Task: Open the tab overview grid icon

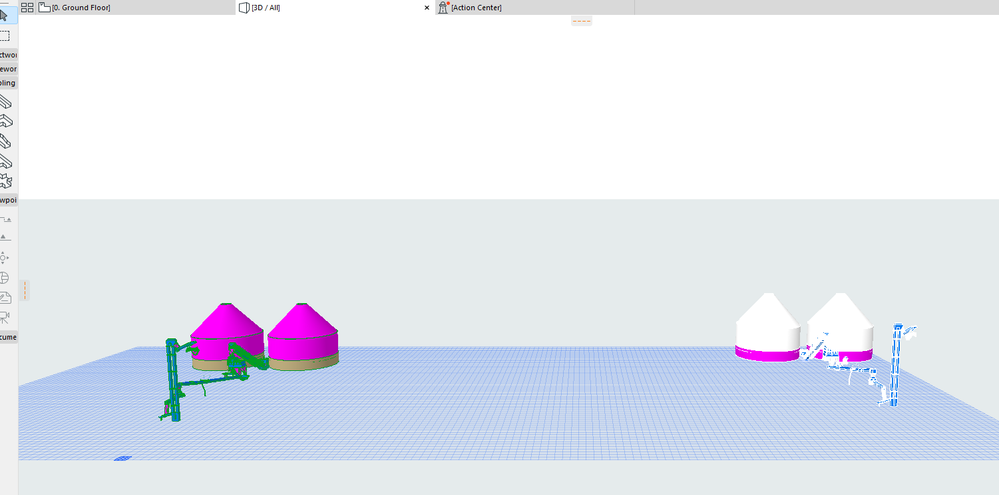Action: [27, 8]
